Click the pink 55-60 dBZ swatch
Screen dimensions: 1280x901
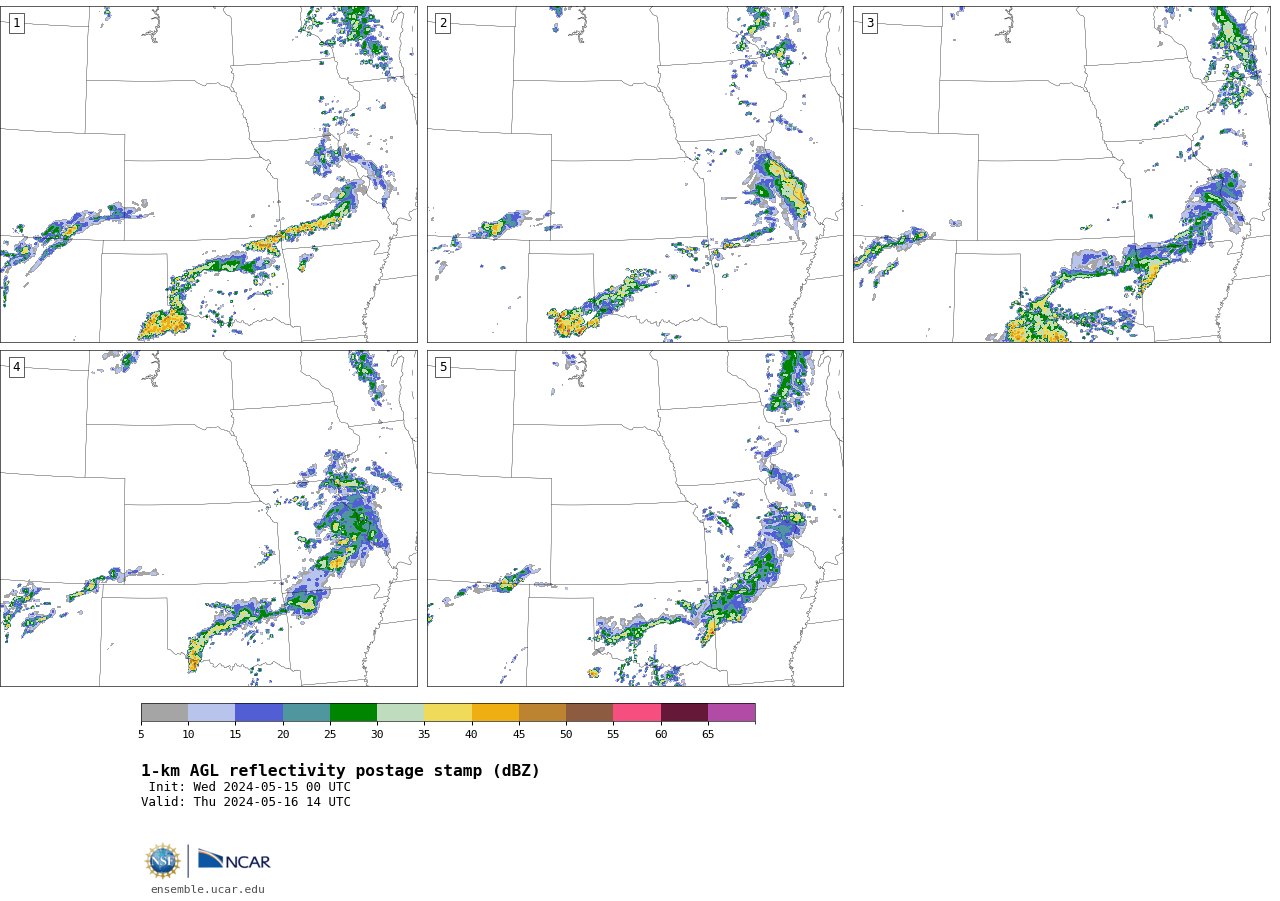point(637,713)
